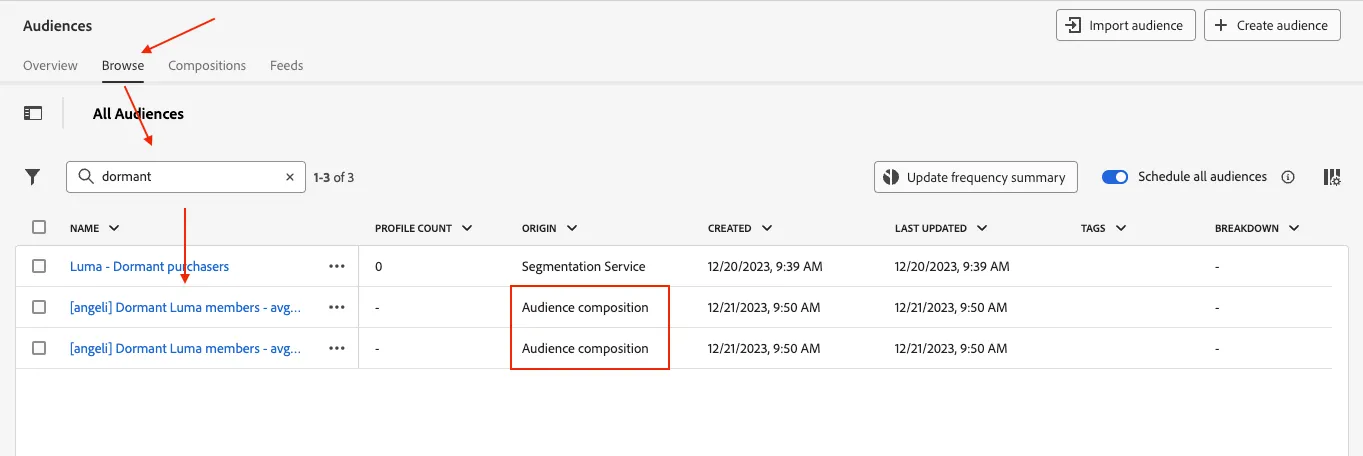This screenshot has width=1363, height=456.
Task: Toggle Schedule all audiences switch
Action: tap(1115, 177)
